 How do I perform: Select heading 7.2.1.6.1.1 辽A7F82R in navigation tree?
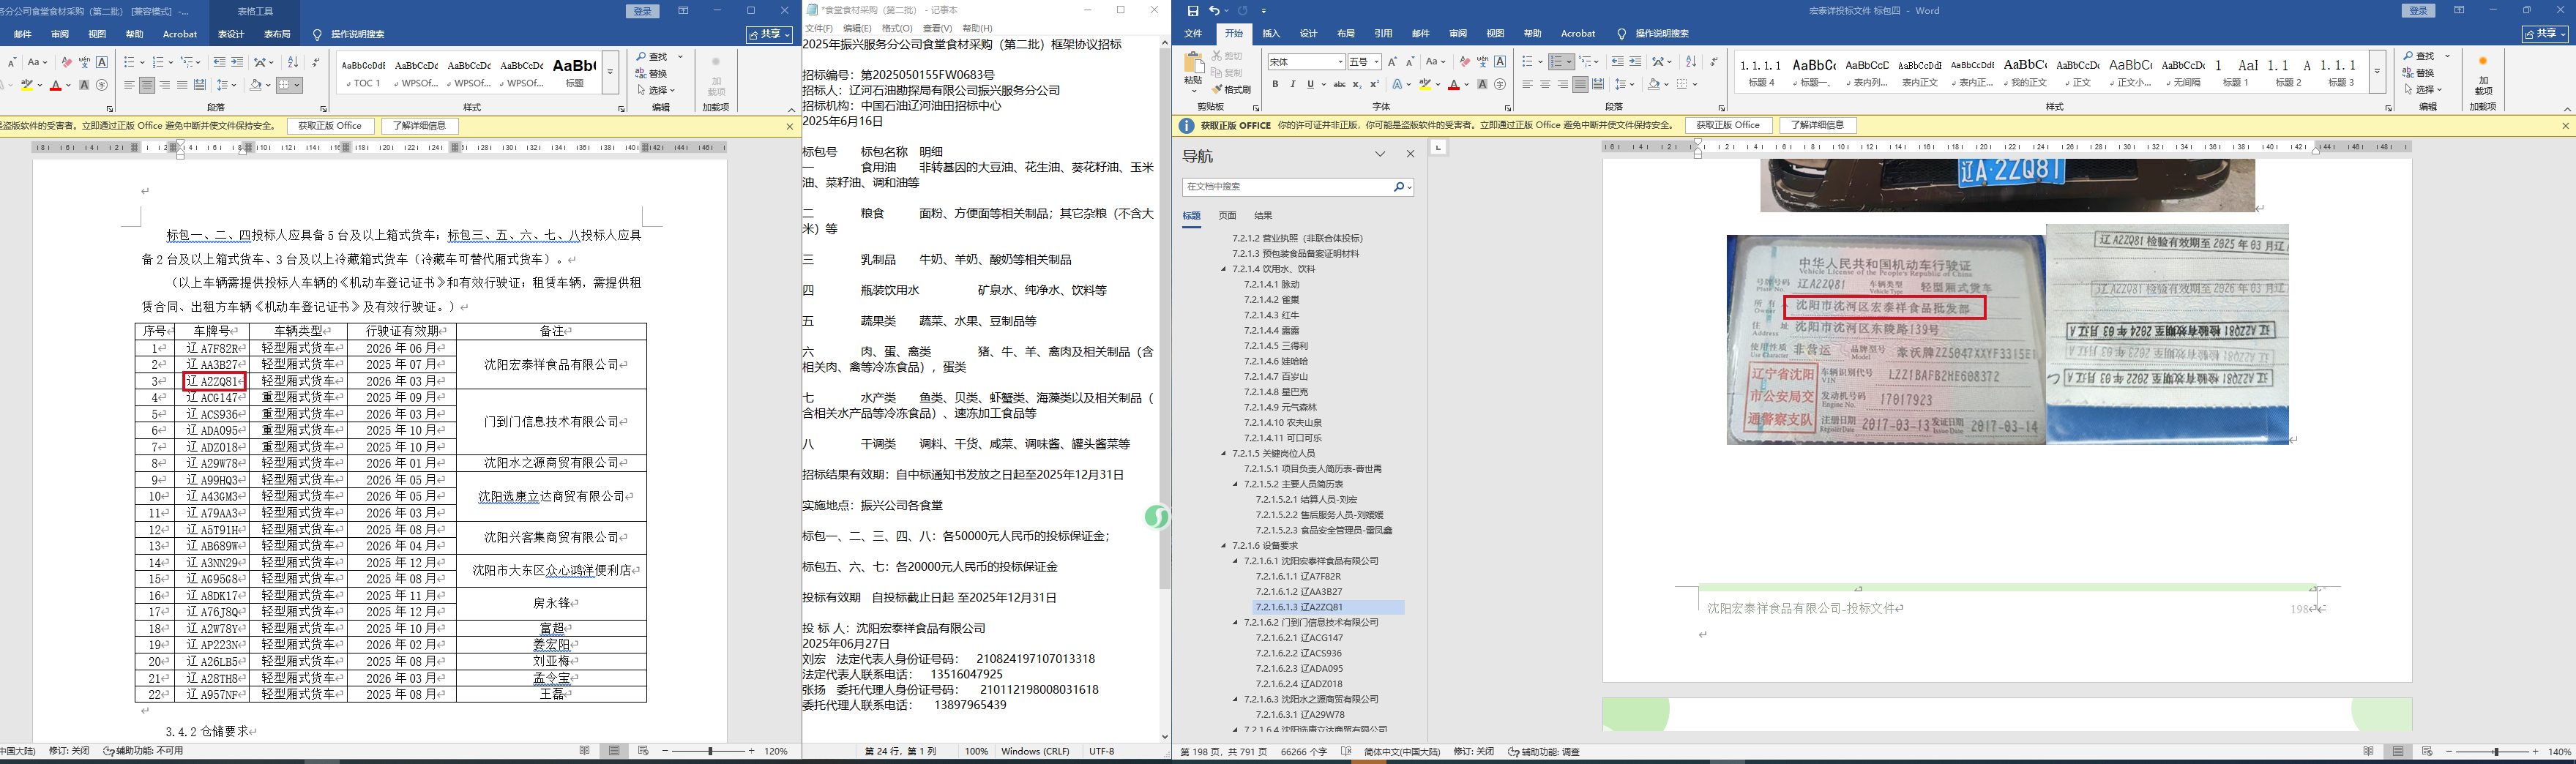pyautogui.click(x=1298, y=577)
